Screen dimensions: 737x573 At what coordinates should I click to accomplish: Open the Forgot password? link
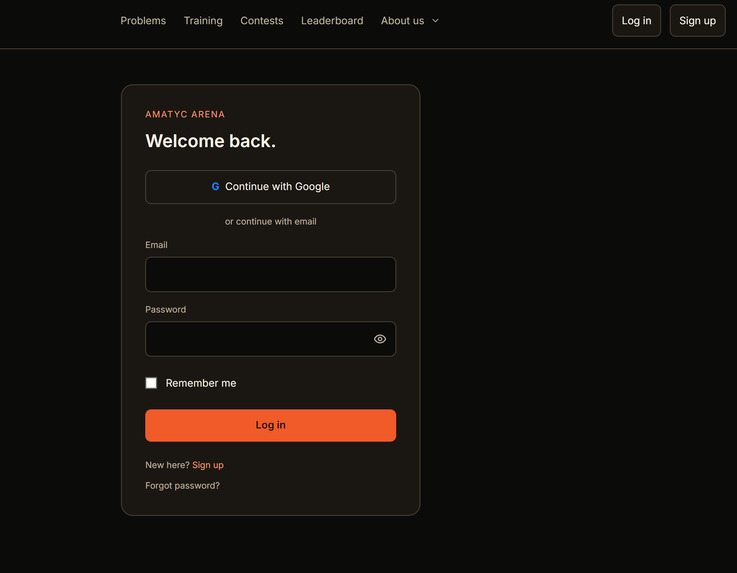point(182,486)
